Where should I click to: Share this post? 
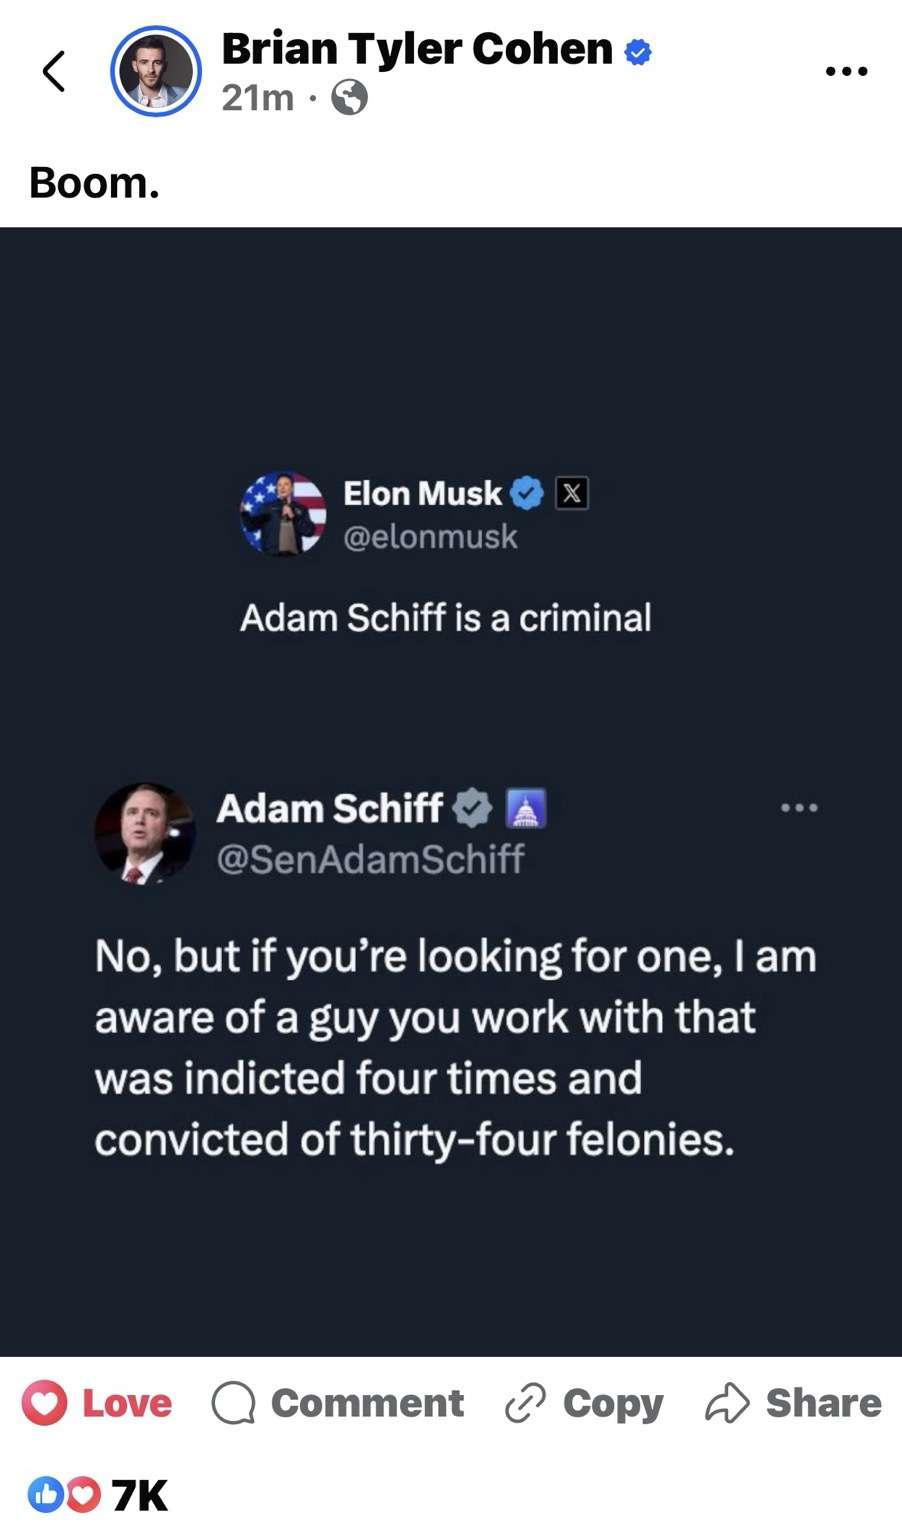pyautogui.click(x=793, y=1402)
